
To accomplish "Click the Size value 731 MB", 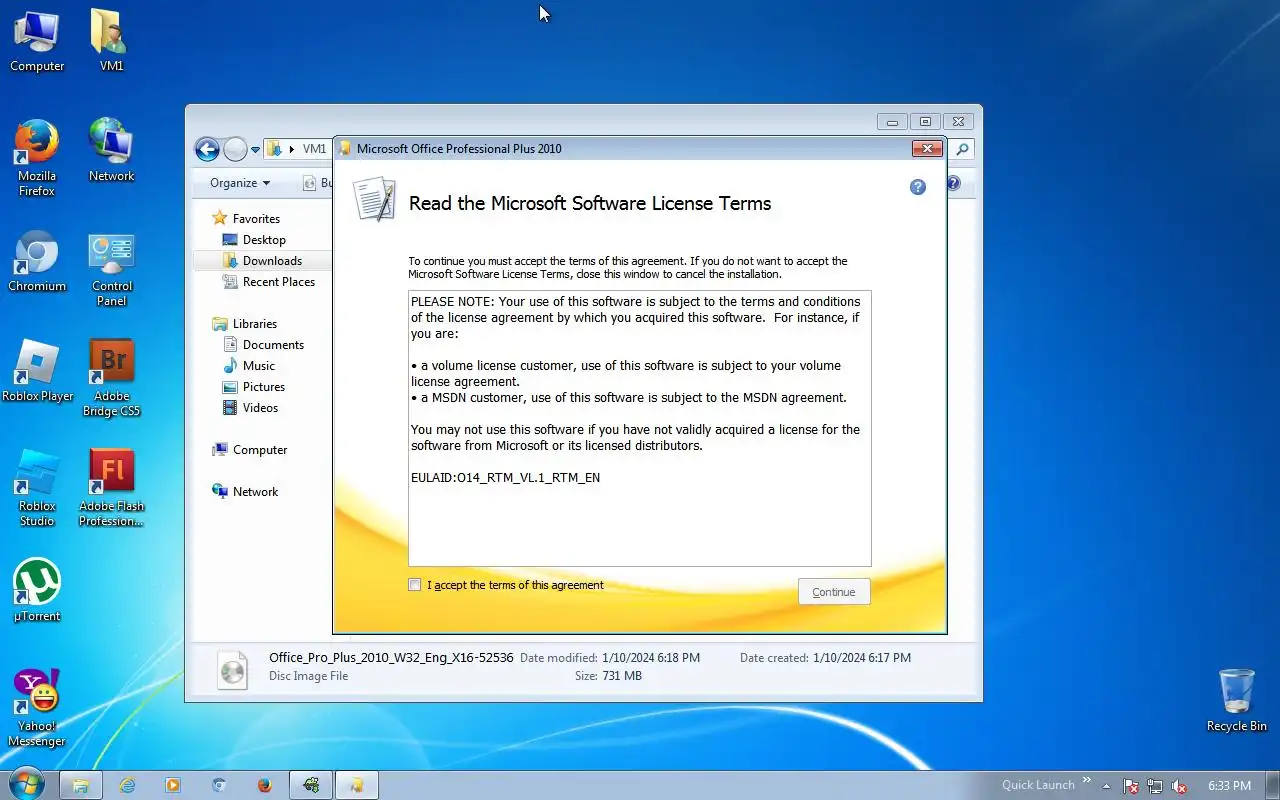I will (622, 676).
